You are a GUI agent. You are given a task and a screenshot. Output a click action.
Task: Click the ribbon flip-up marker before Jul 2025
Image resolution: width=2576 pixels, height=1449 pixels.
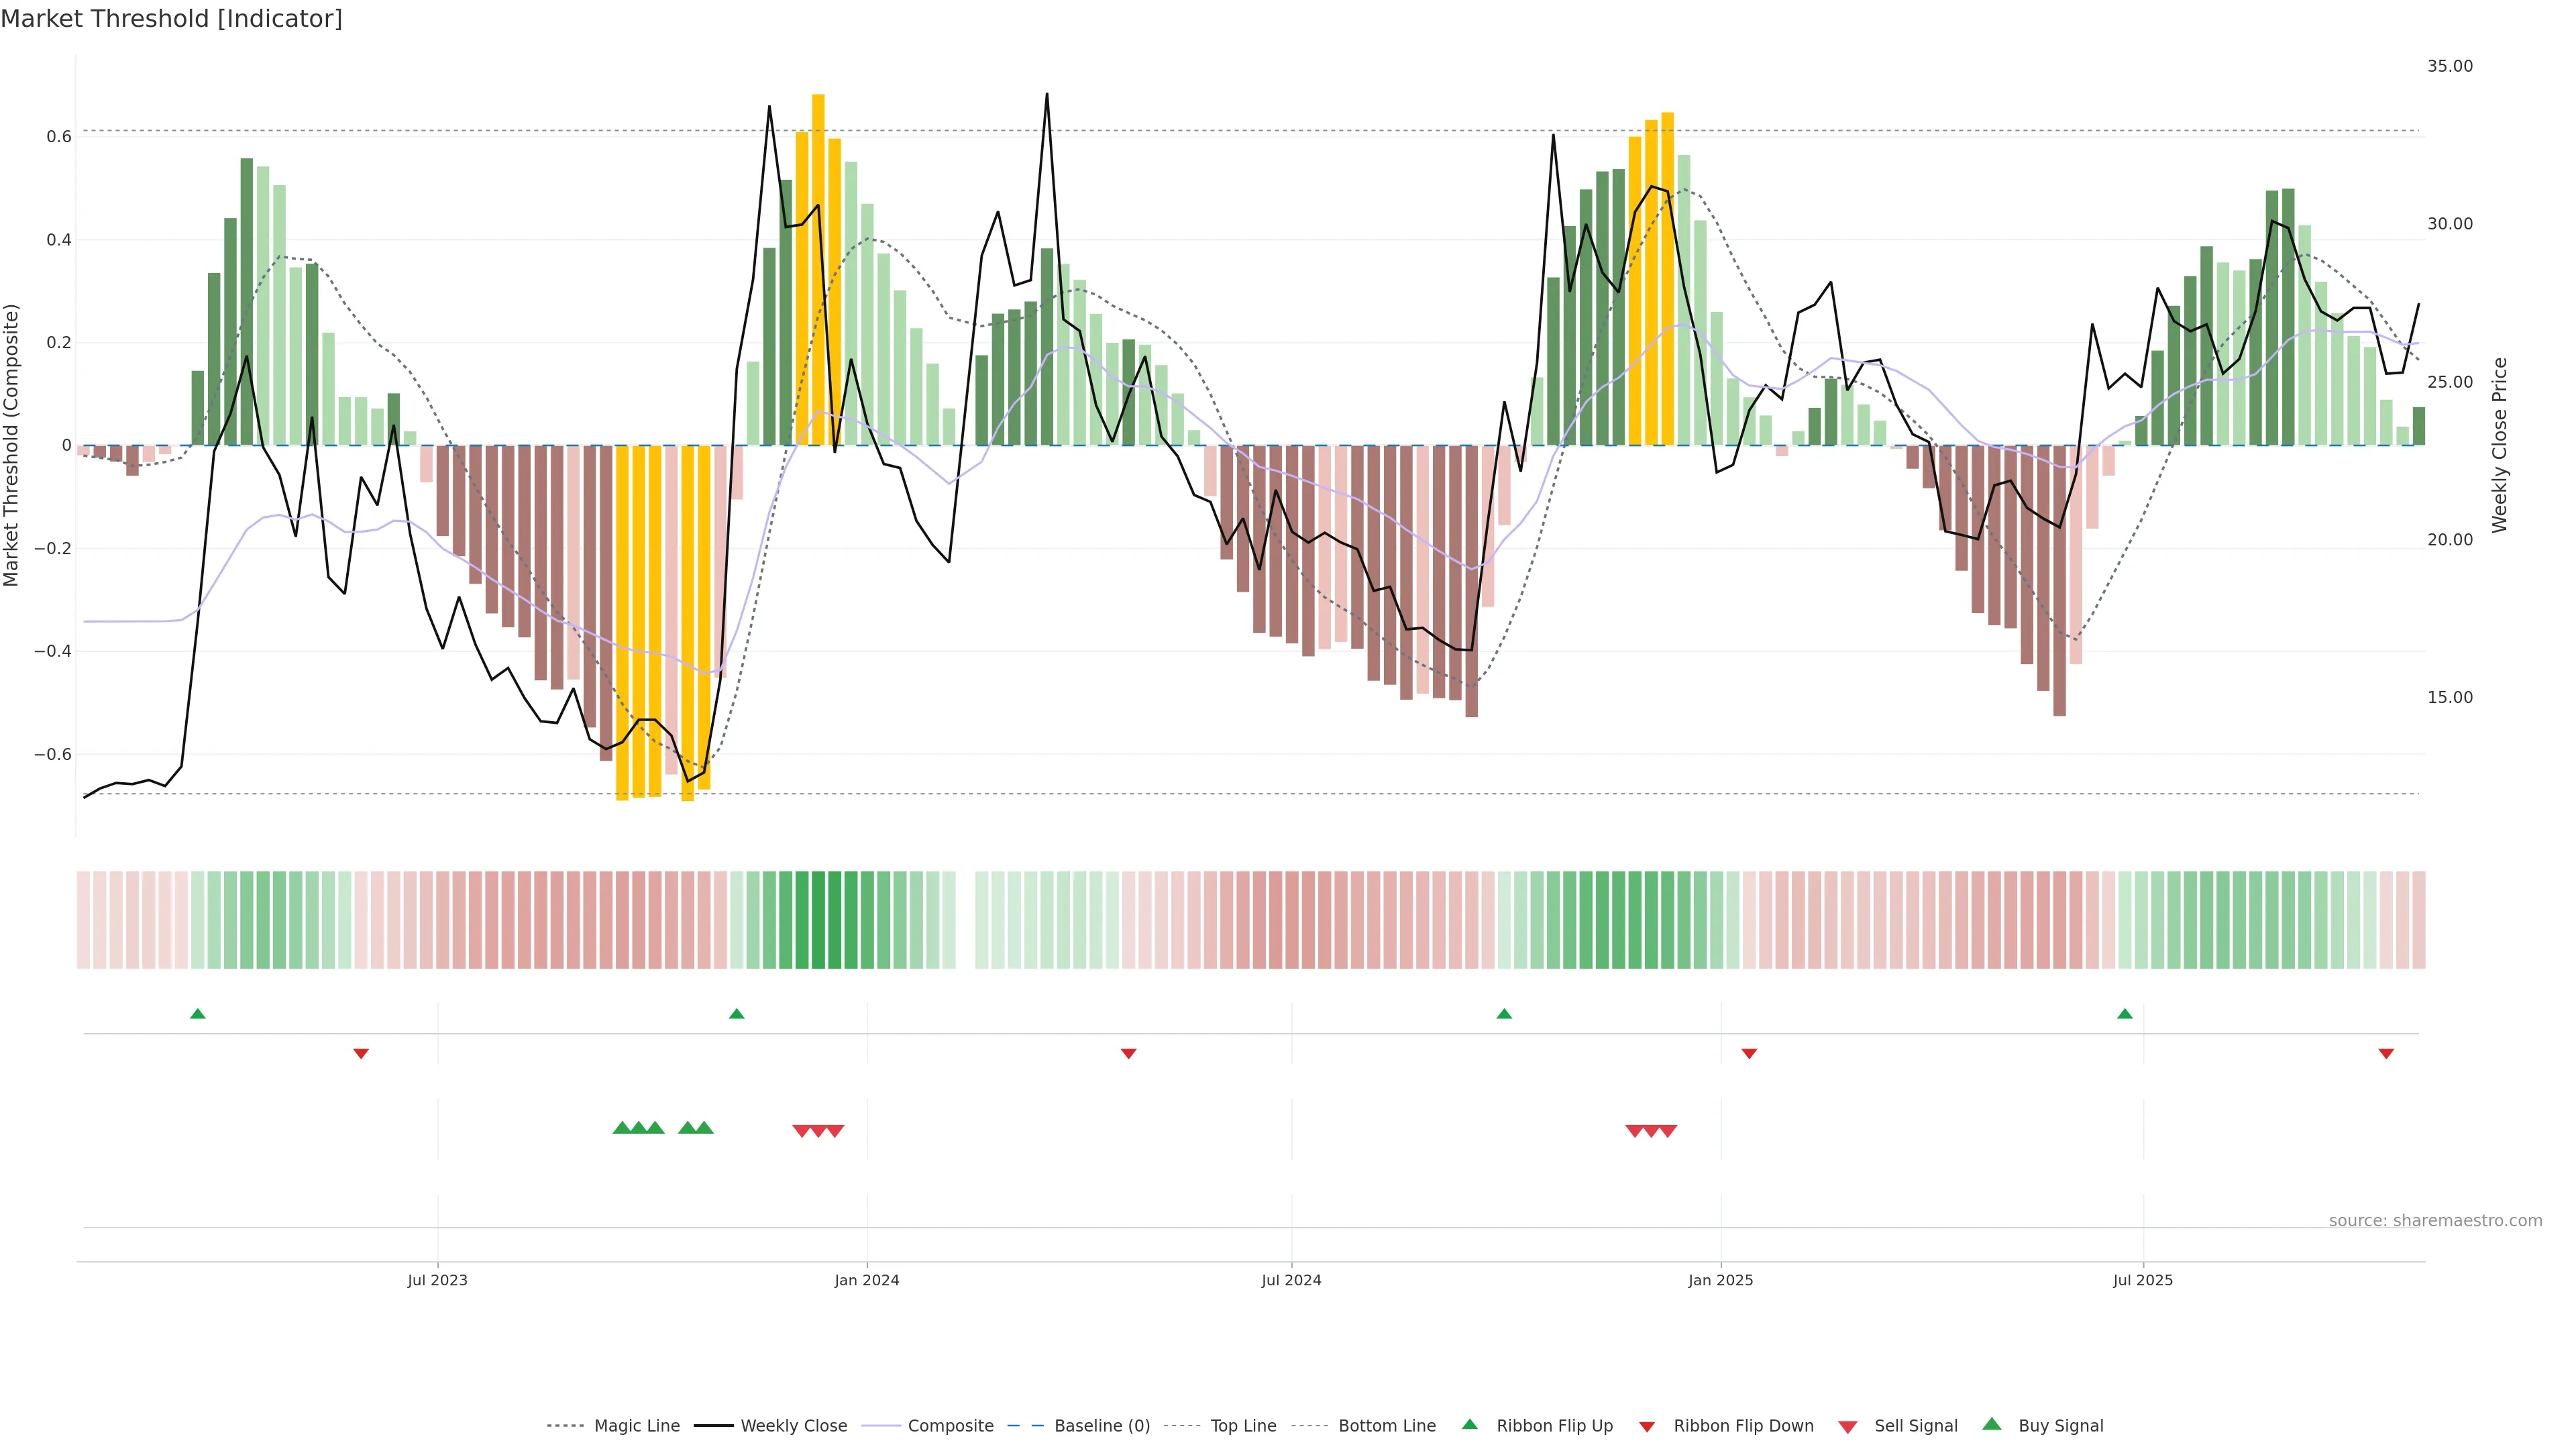tap(2125, 1014)
